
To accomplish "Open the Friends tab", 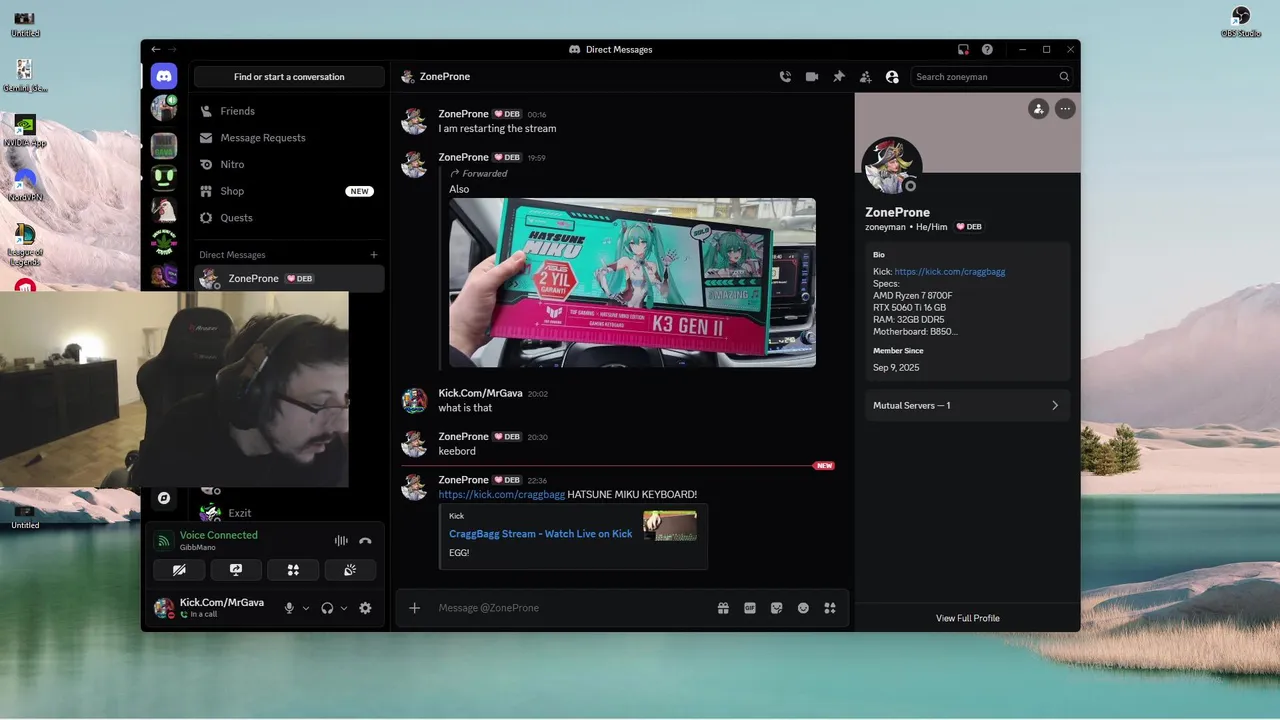I will [289, 111].
